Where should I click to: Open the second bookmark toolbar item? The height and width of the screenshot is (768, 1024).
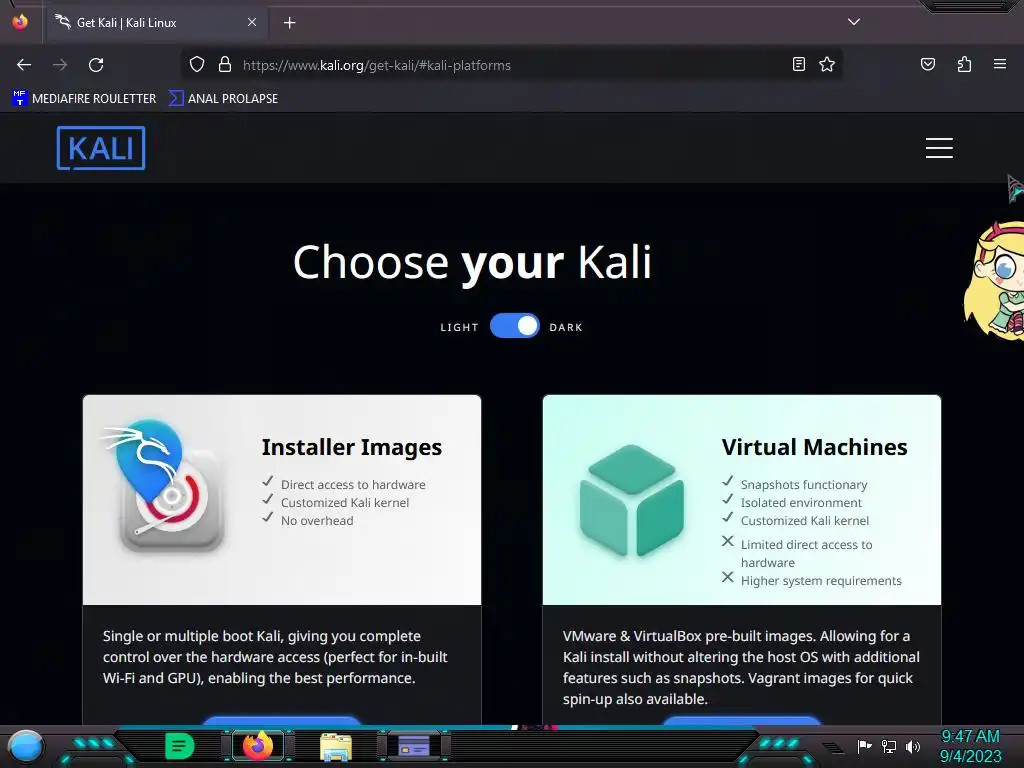tap(223, 98)
